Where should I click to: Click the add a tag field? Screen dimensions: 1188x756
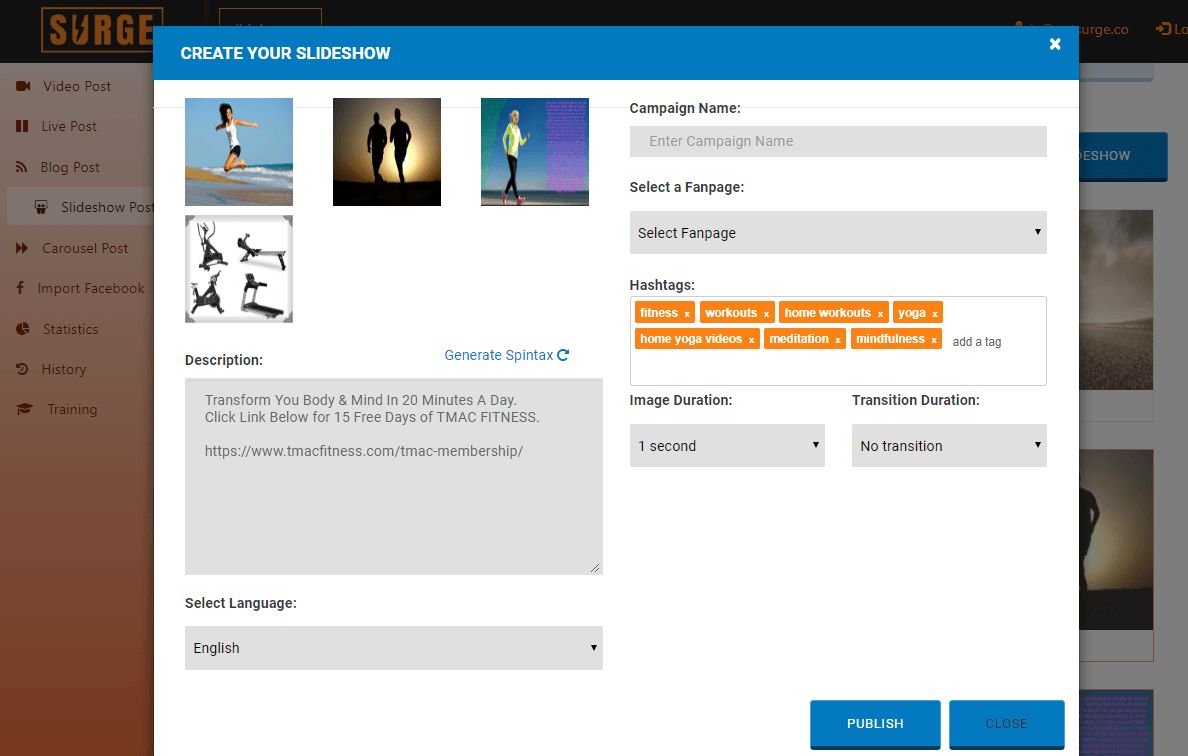(x=977, y=342)
